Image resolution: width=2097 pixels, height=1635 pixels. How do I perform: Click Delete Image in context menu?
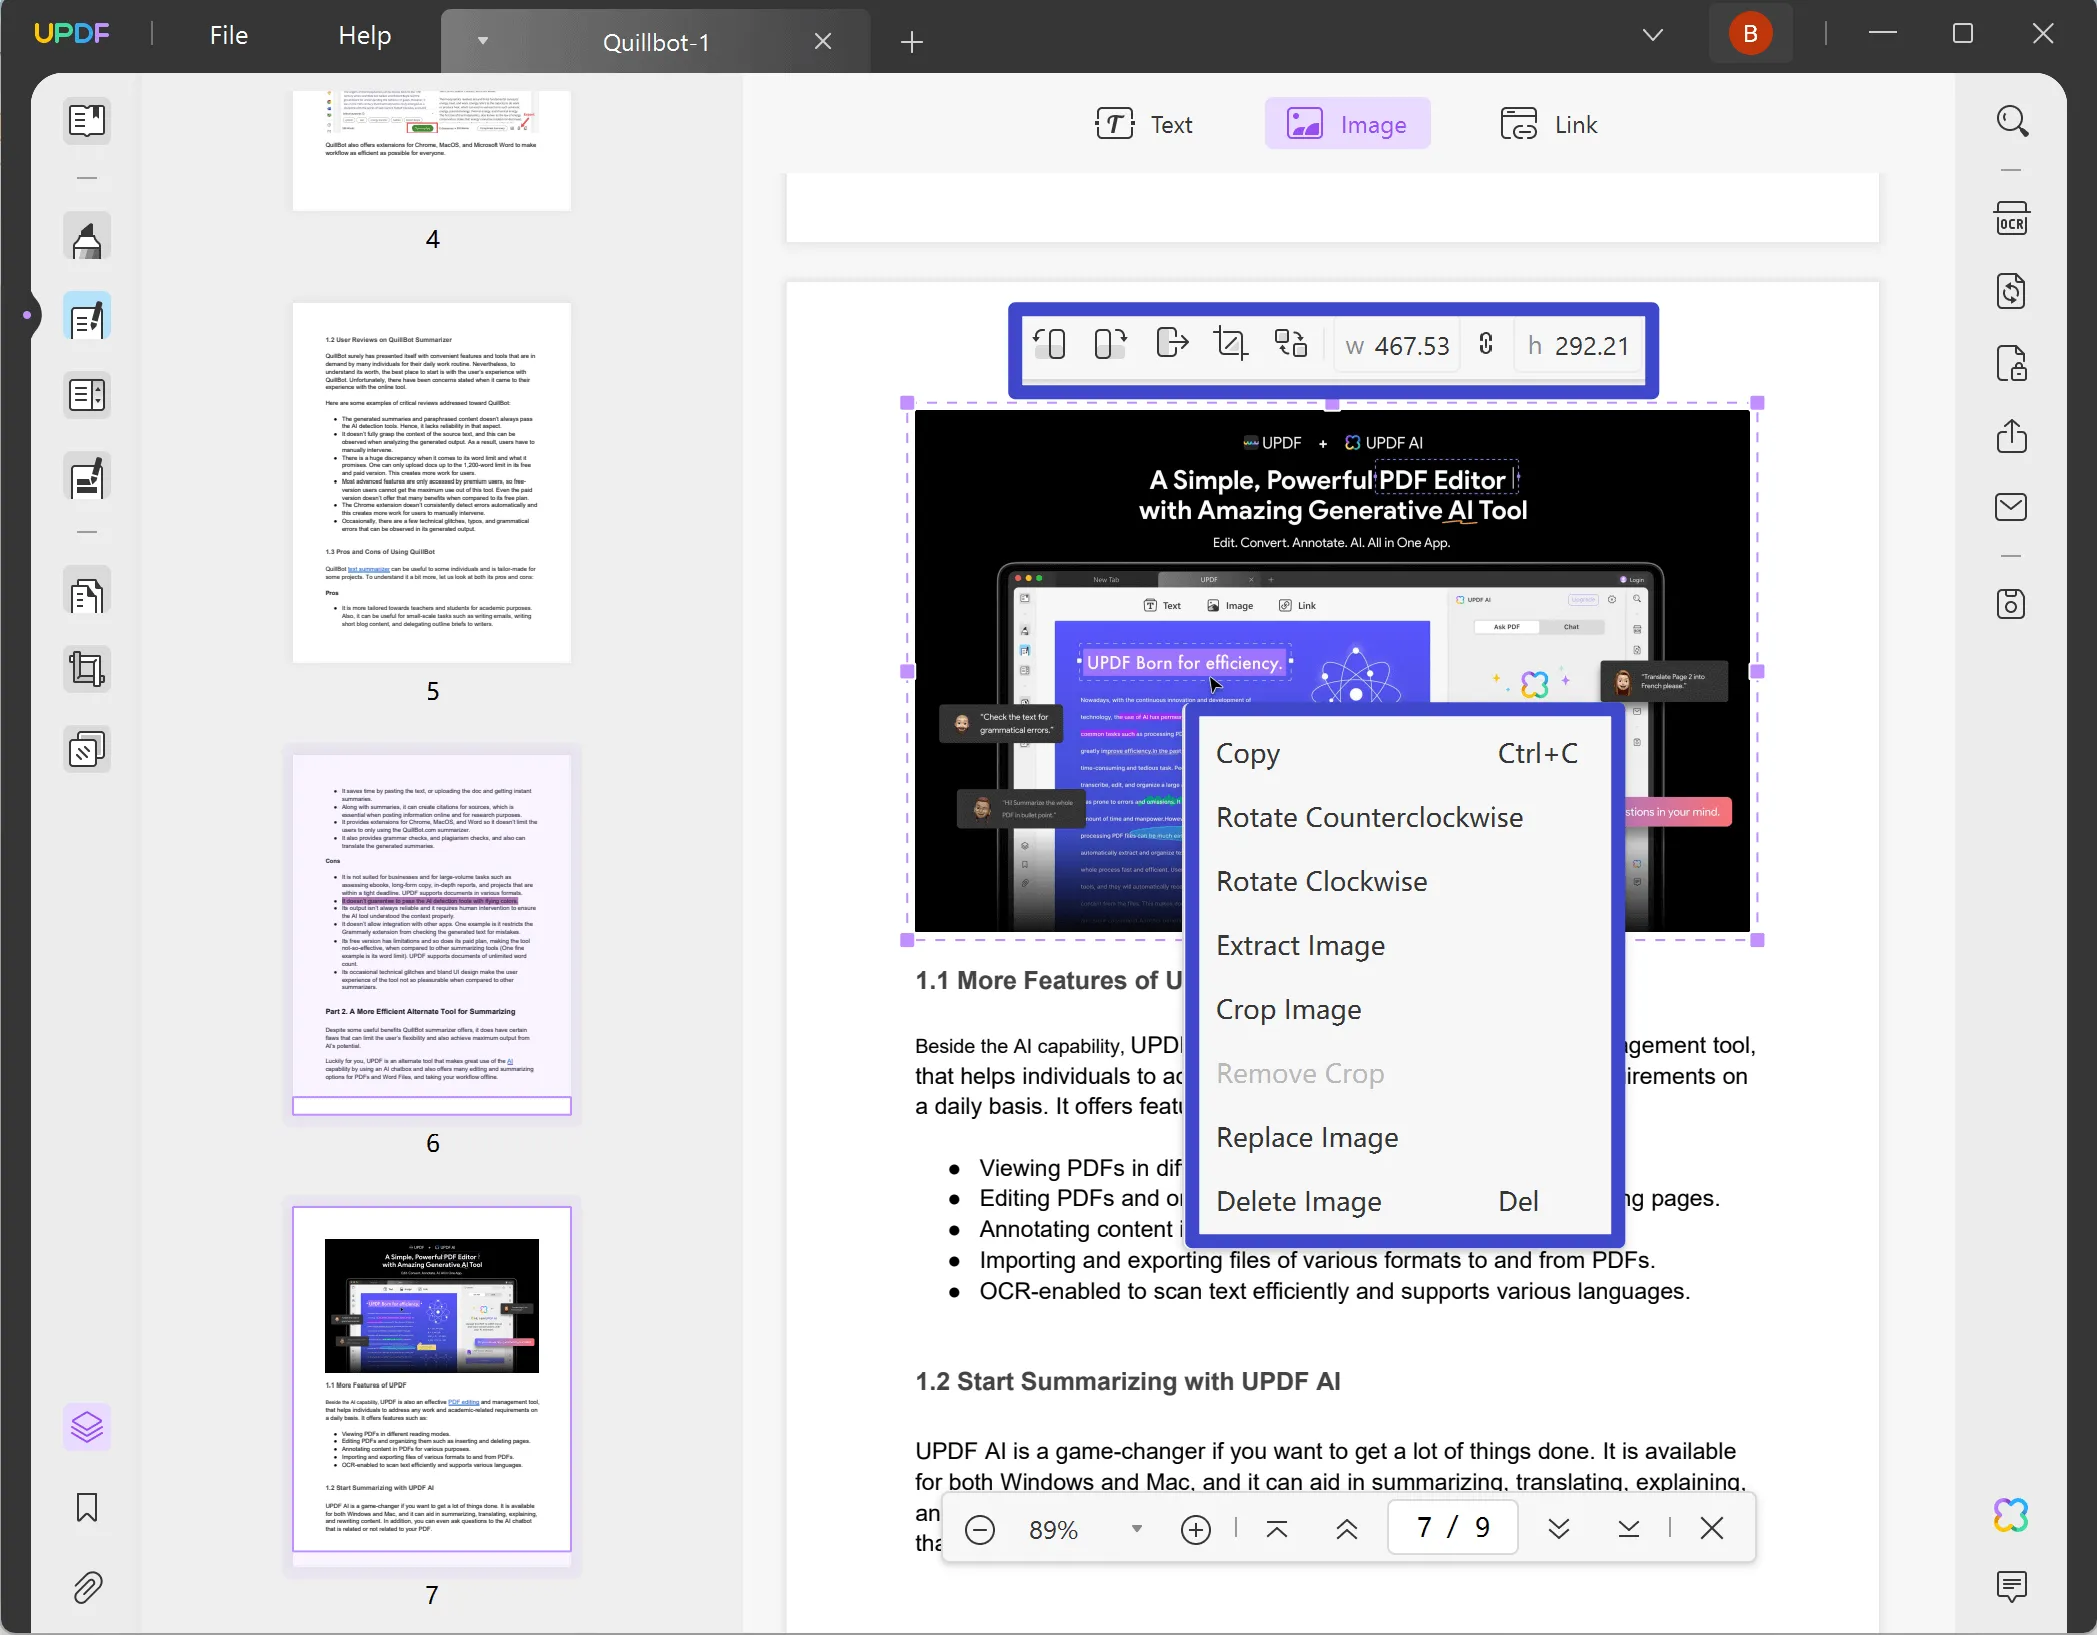(x=1299, y=1199)
